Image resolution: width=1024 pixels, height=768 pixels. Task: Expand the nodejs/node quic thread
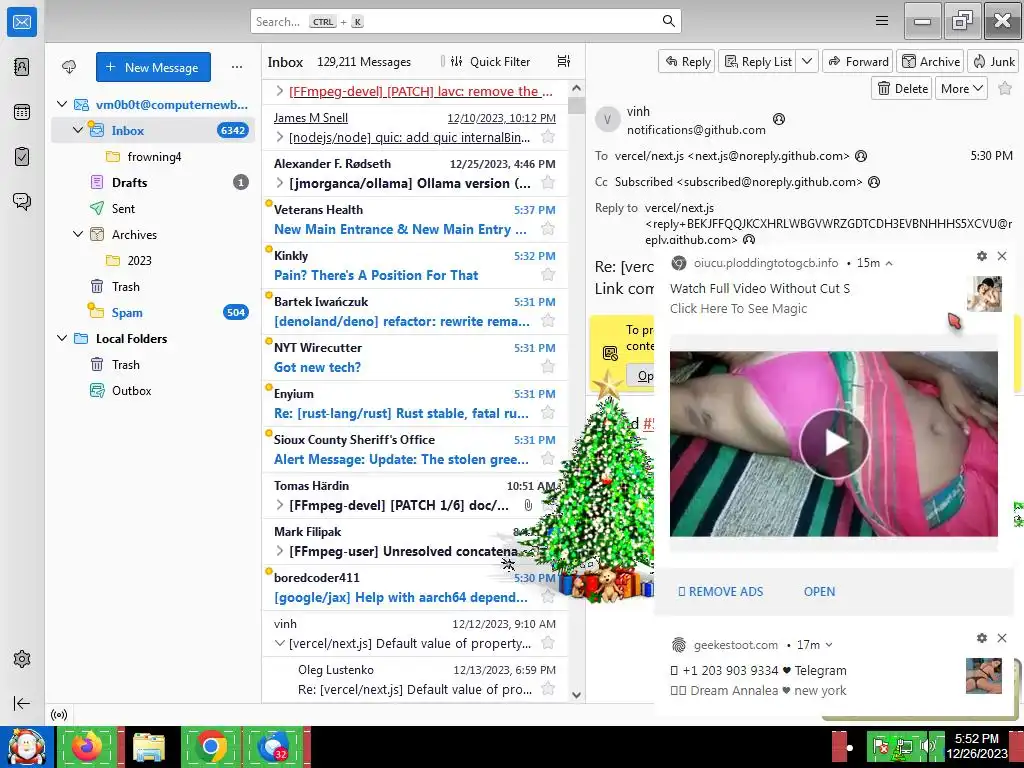point(280,137)
